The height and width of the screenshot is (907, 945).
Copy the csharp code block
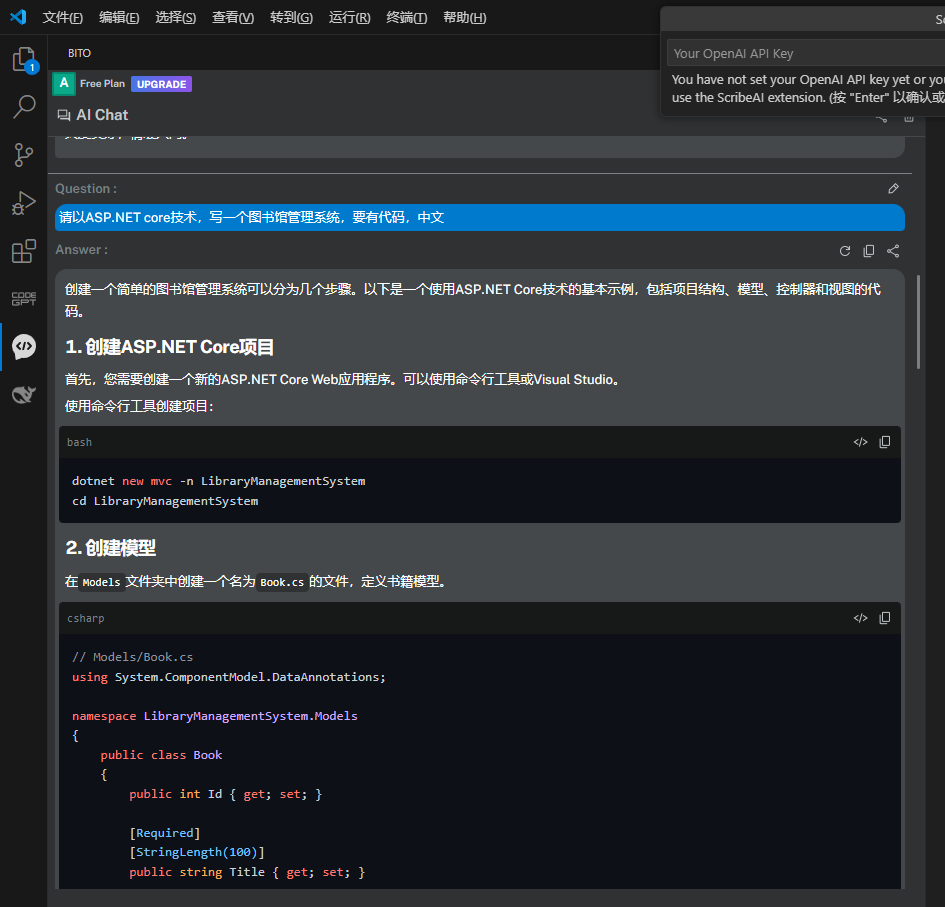point(885,618)
